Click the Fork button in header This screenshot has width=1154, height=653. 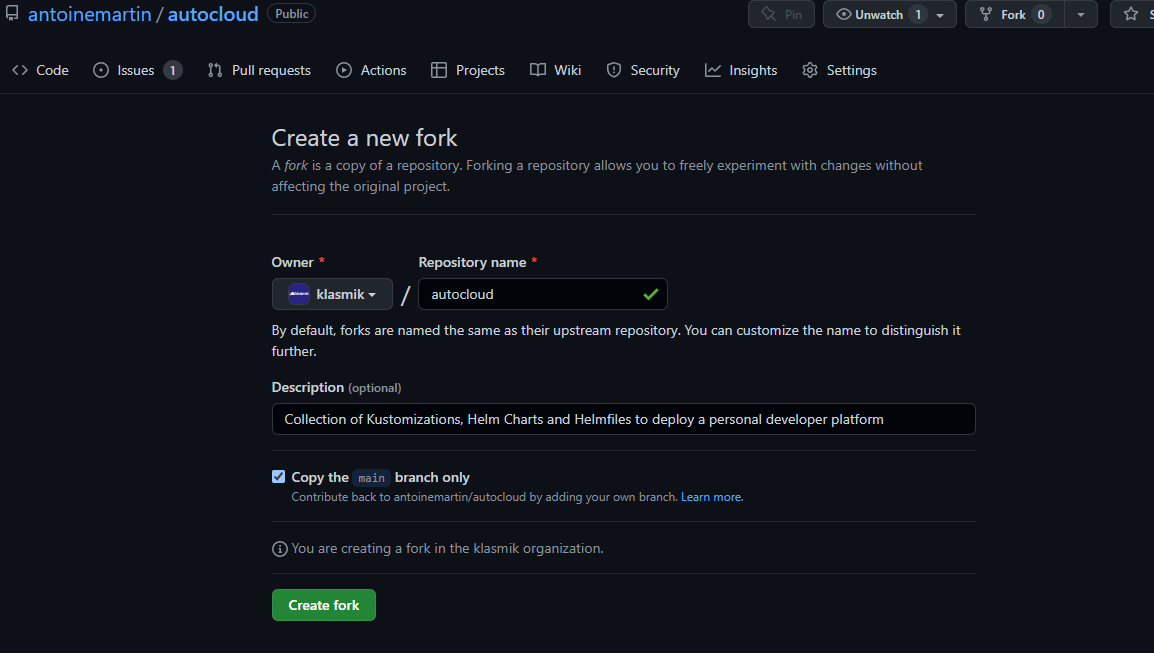coord(1013,14)
